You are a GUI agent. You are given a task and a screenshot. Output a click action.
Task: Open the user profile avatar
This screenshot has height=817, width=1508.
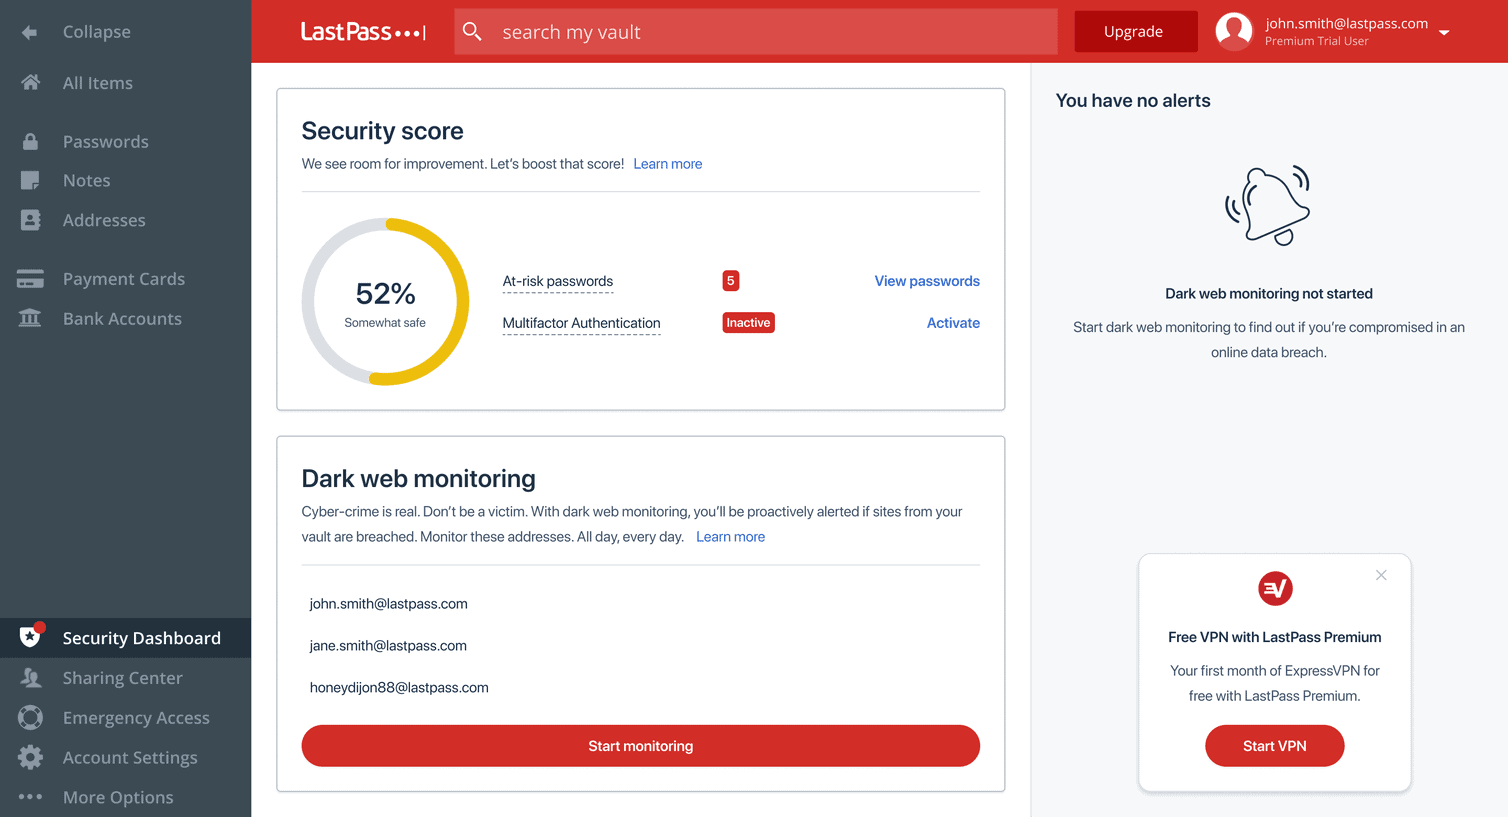click(x=1234, y=31)
